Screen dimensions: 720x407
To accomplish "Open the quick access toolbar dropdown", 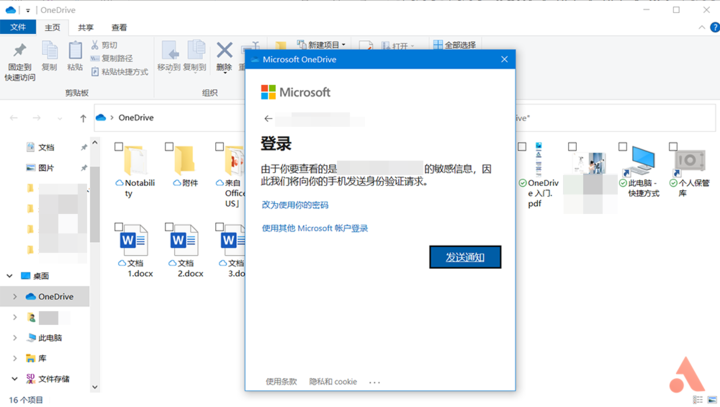I will coord(28,10).
